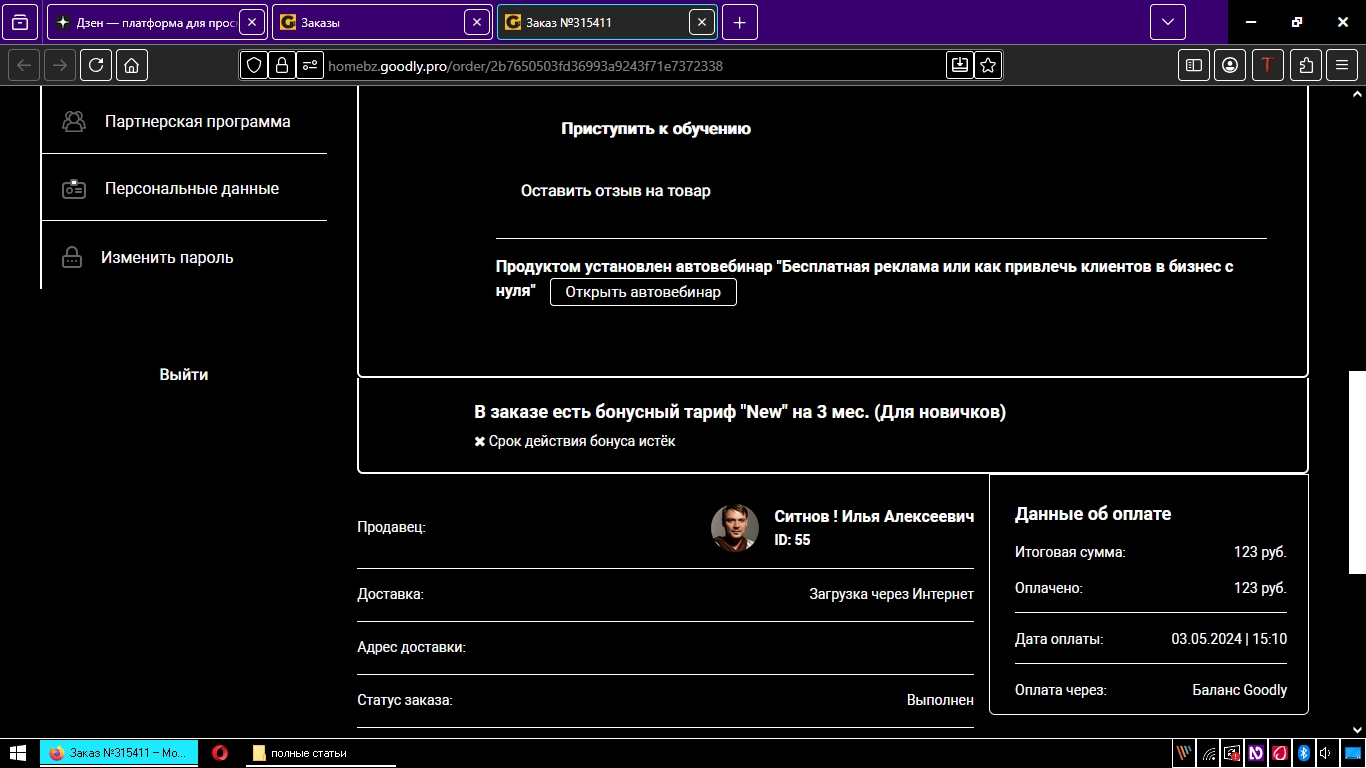Click the padlock site security icon

pos(282,65)
